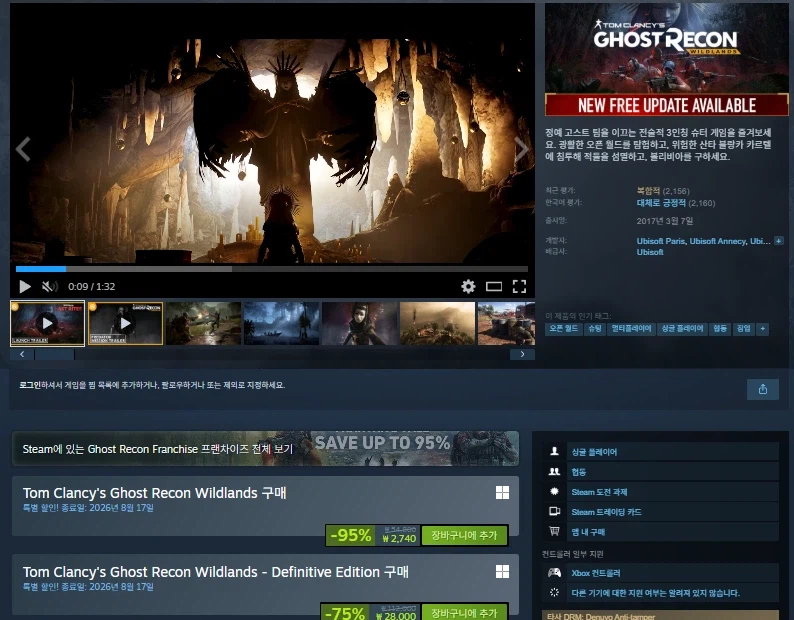Click the share icon button

point(763,389)
